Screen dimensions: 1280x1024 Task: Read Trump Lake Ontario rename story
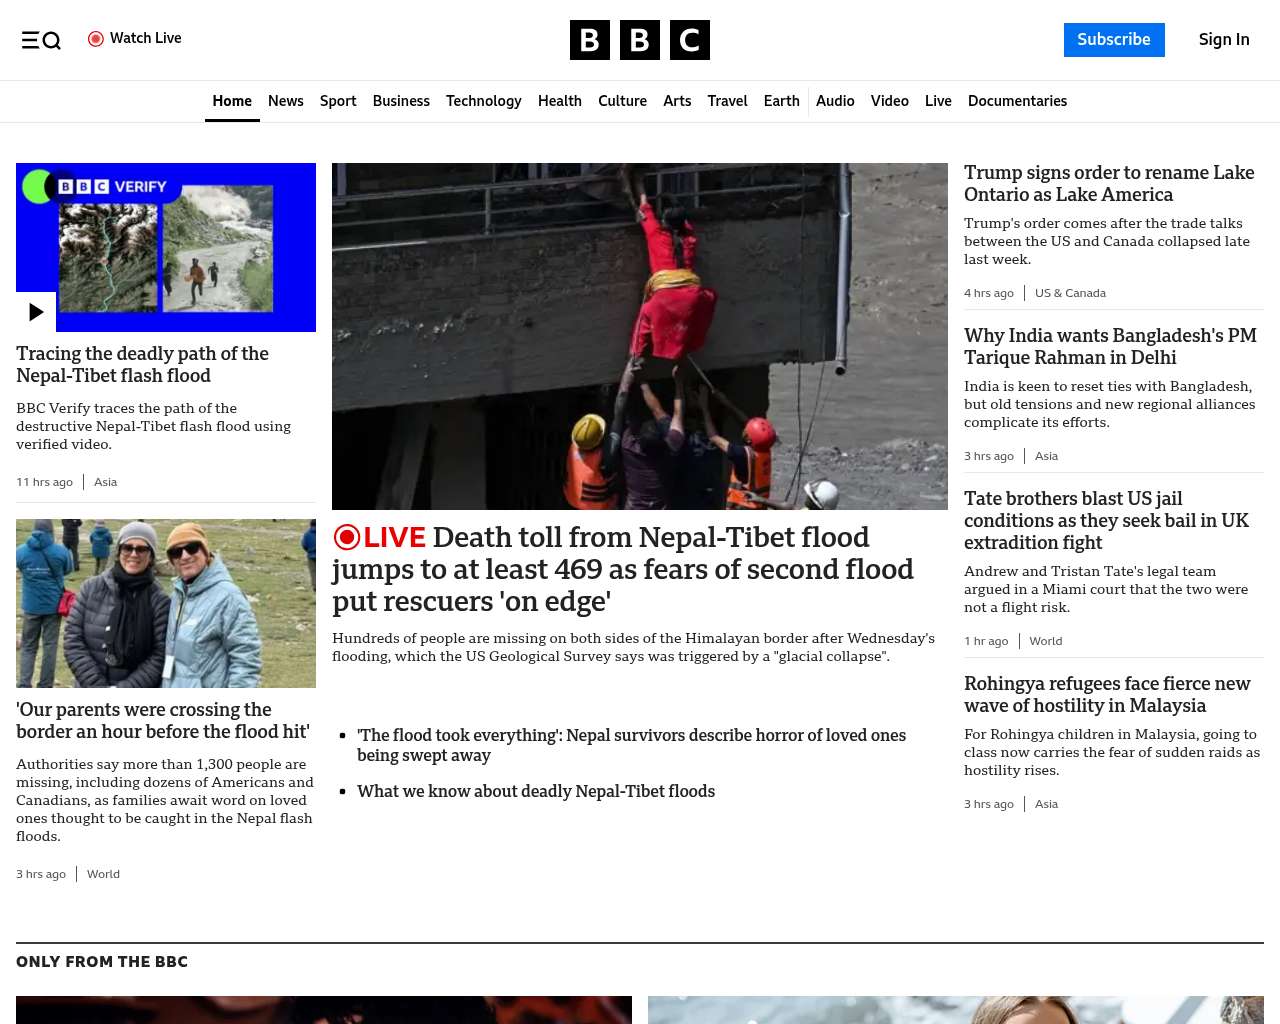1109,184
